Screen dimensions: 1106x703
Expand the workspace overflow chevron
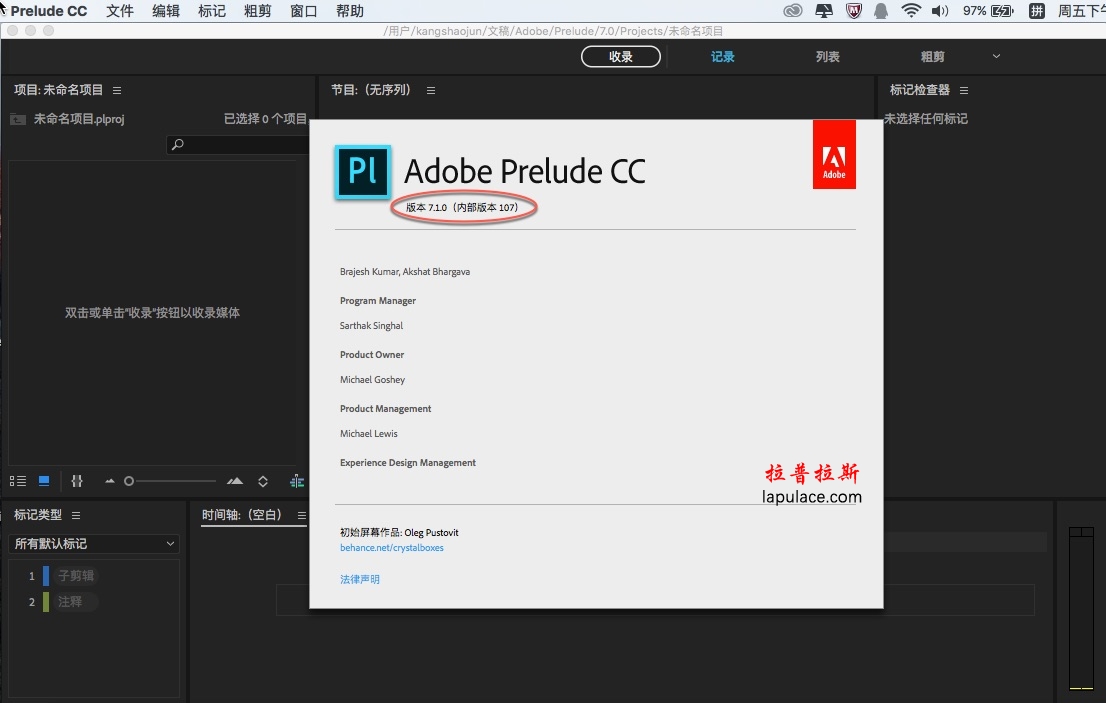(997, 56)
